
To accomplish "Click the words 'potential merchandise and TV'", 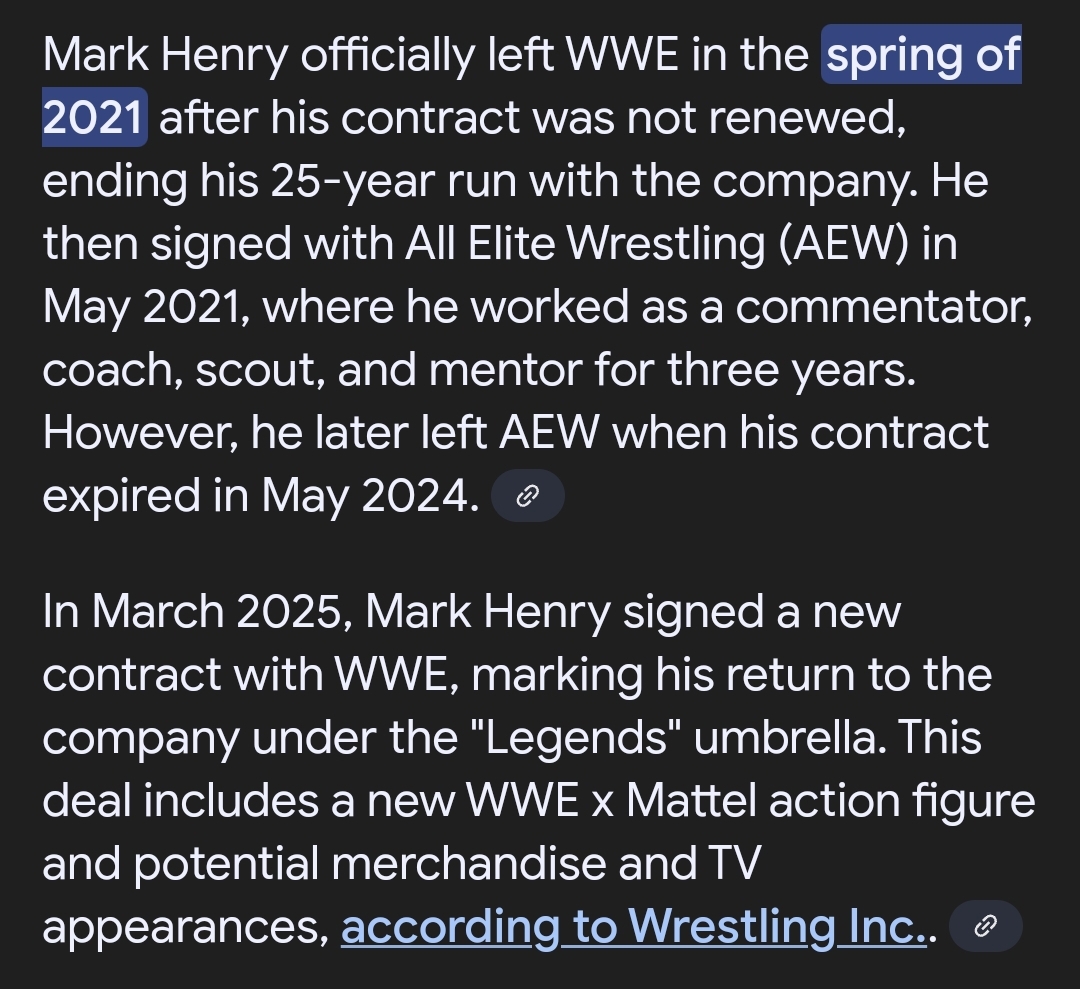I will click(x=447, y=864).
